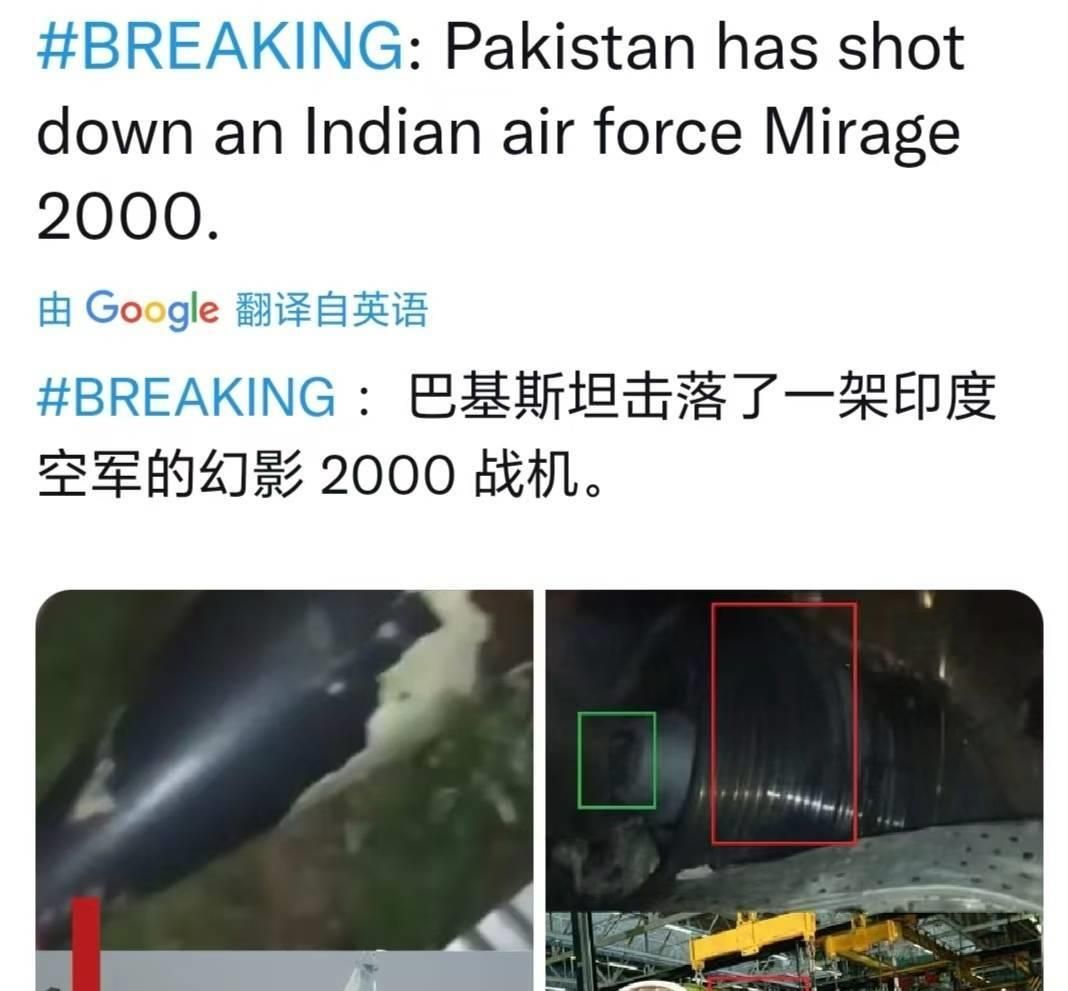The height and width of the screenshot is (991, 1068).
Task: Open the top-left dark cylinder debris photo
Action: tap(285, 770)
